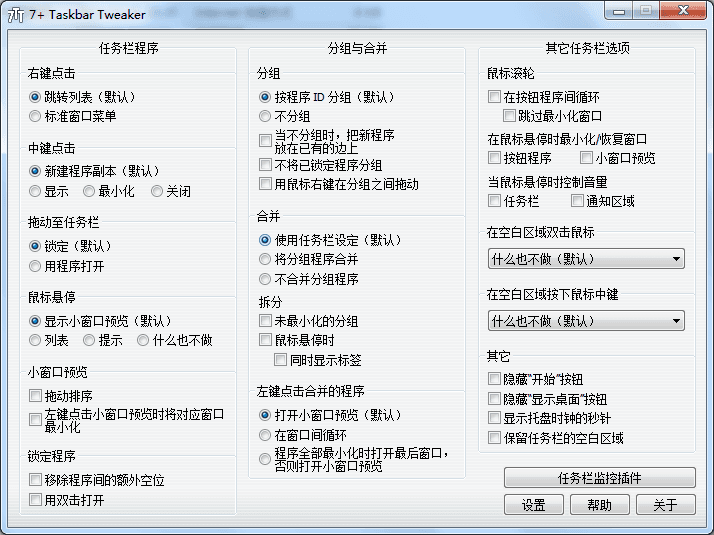Select 程序全部最小化时打开最后窗口 option
Image resolution: width=714 pixels, height=535 pixels.
click(265, 459)
